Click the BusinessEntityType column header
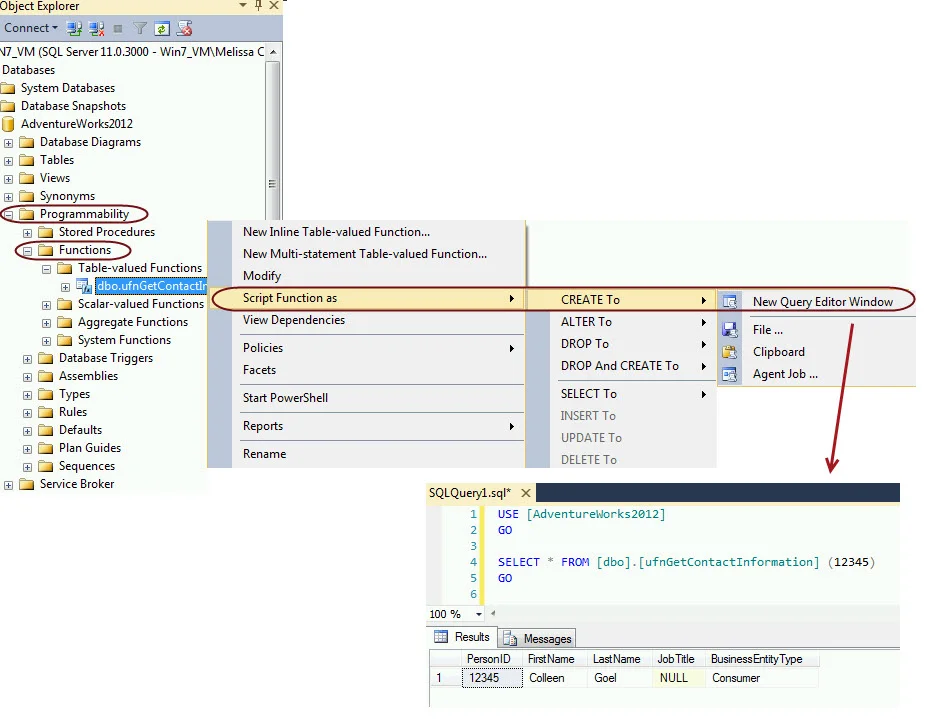The width and height of the screenshot is (927, 719). tap(761, 659)
